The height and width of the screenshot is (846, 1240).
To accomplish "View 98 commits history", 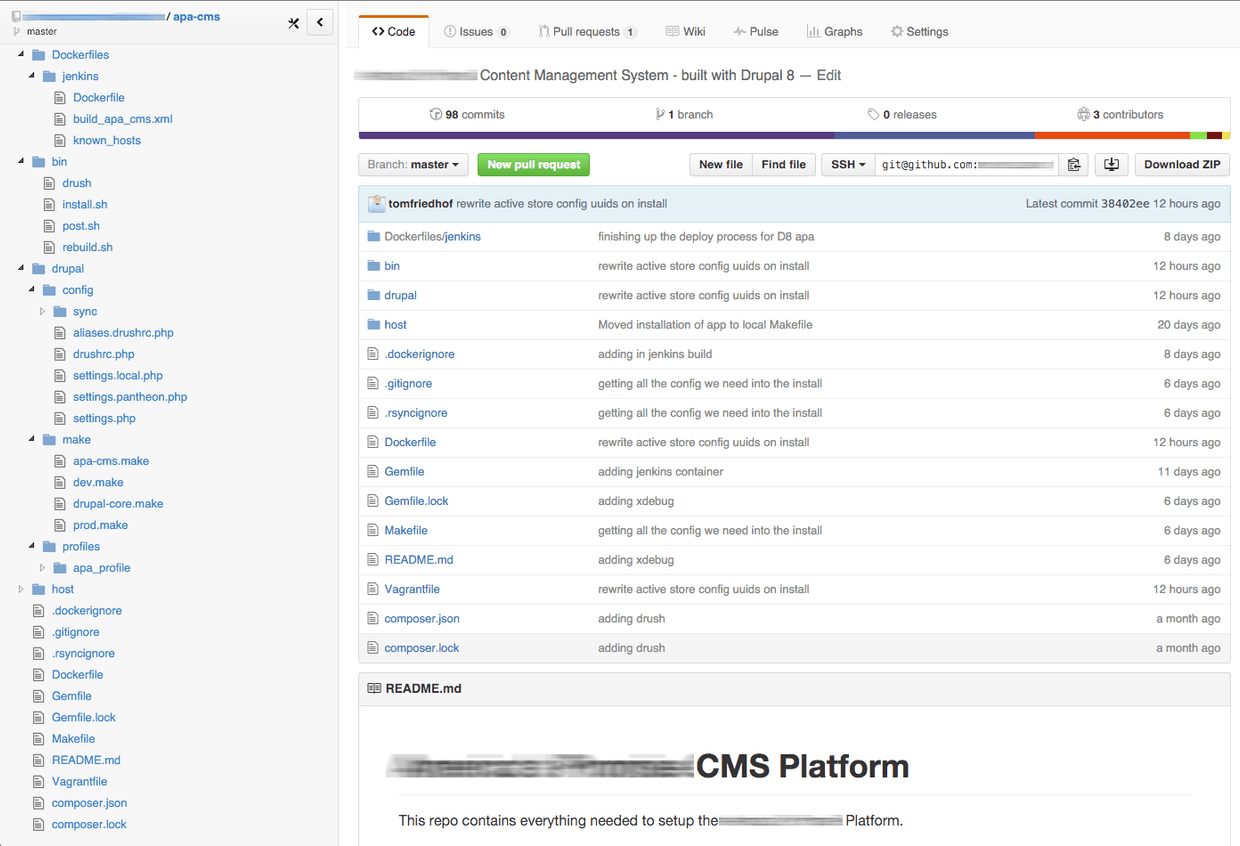I will (x=467, y=115).
